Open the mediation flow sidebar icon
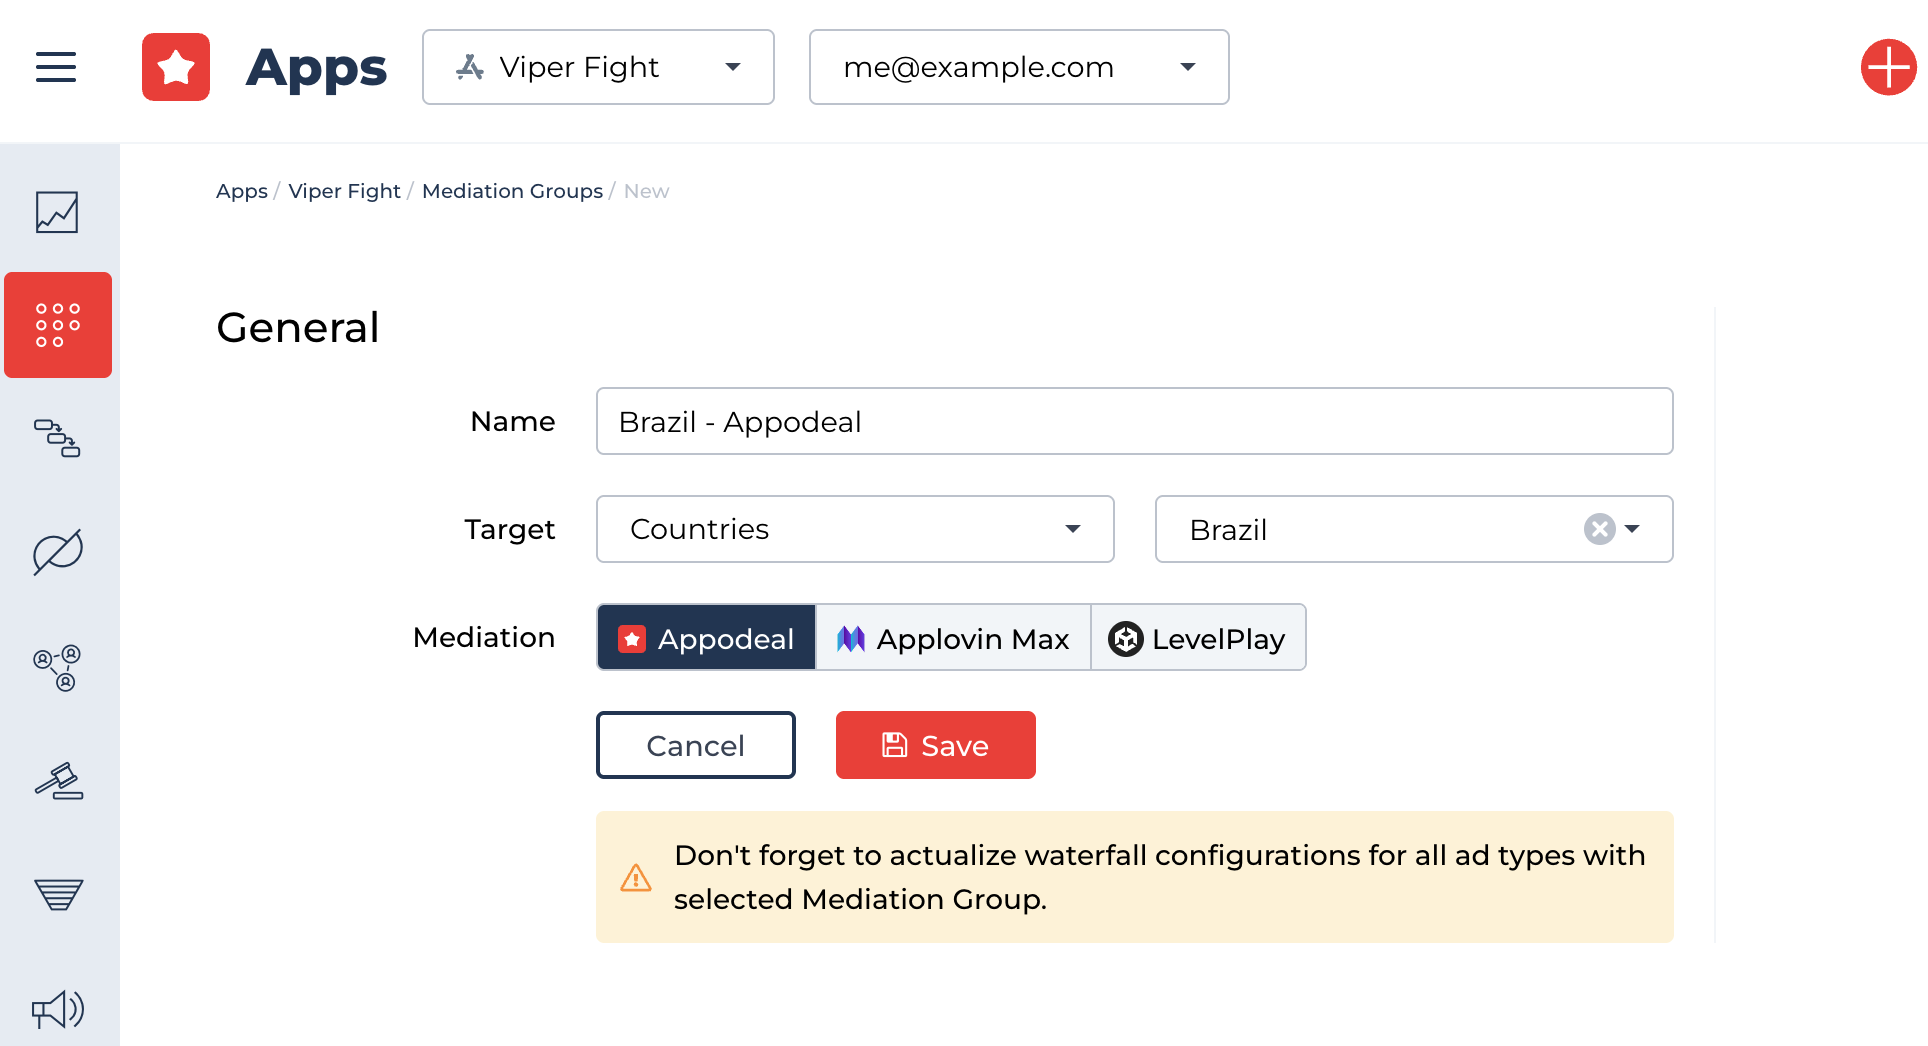 pos(57,438)
